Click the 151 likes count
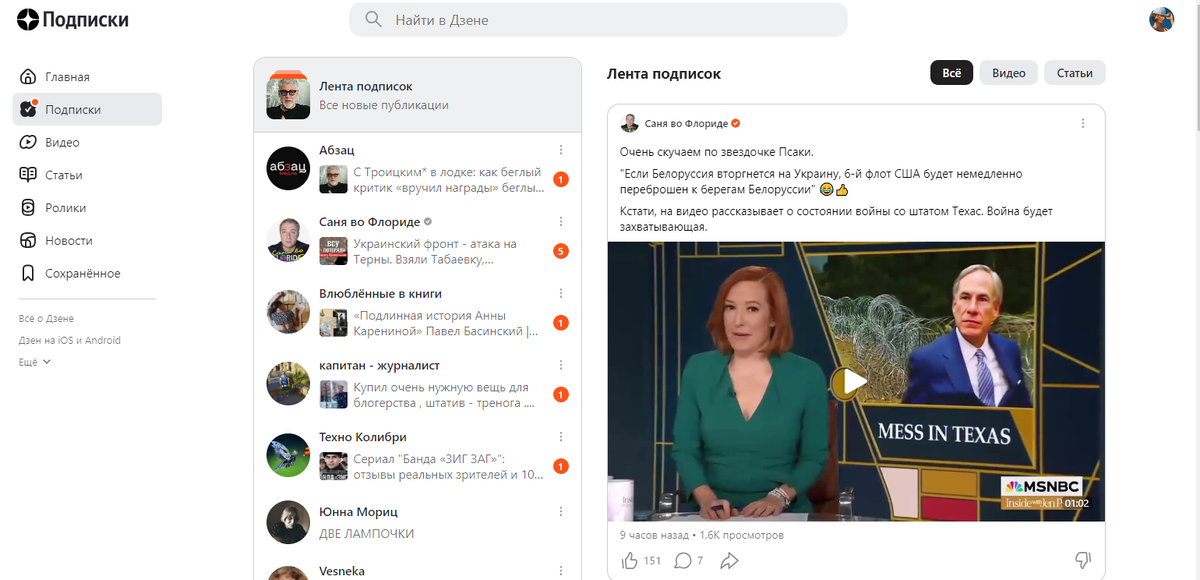 [652, 561]
